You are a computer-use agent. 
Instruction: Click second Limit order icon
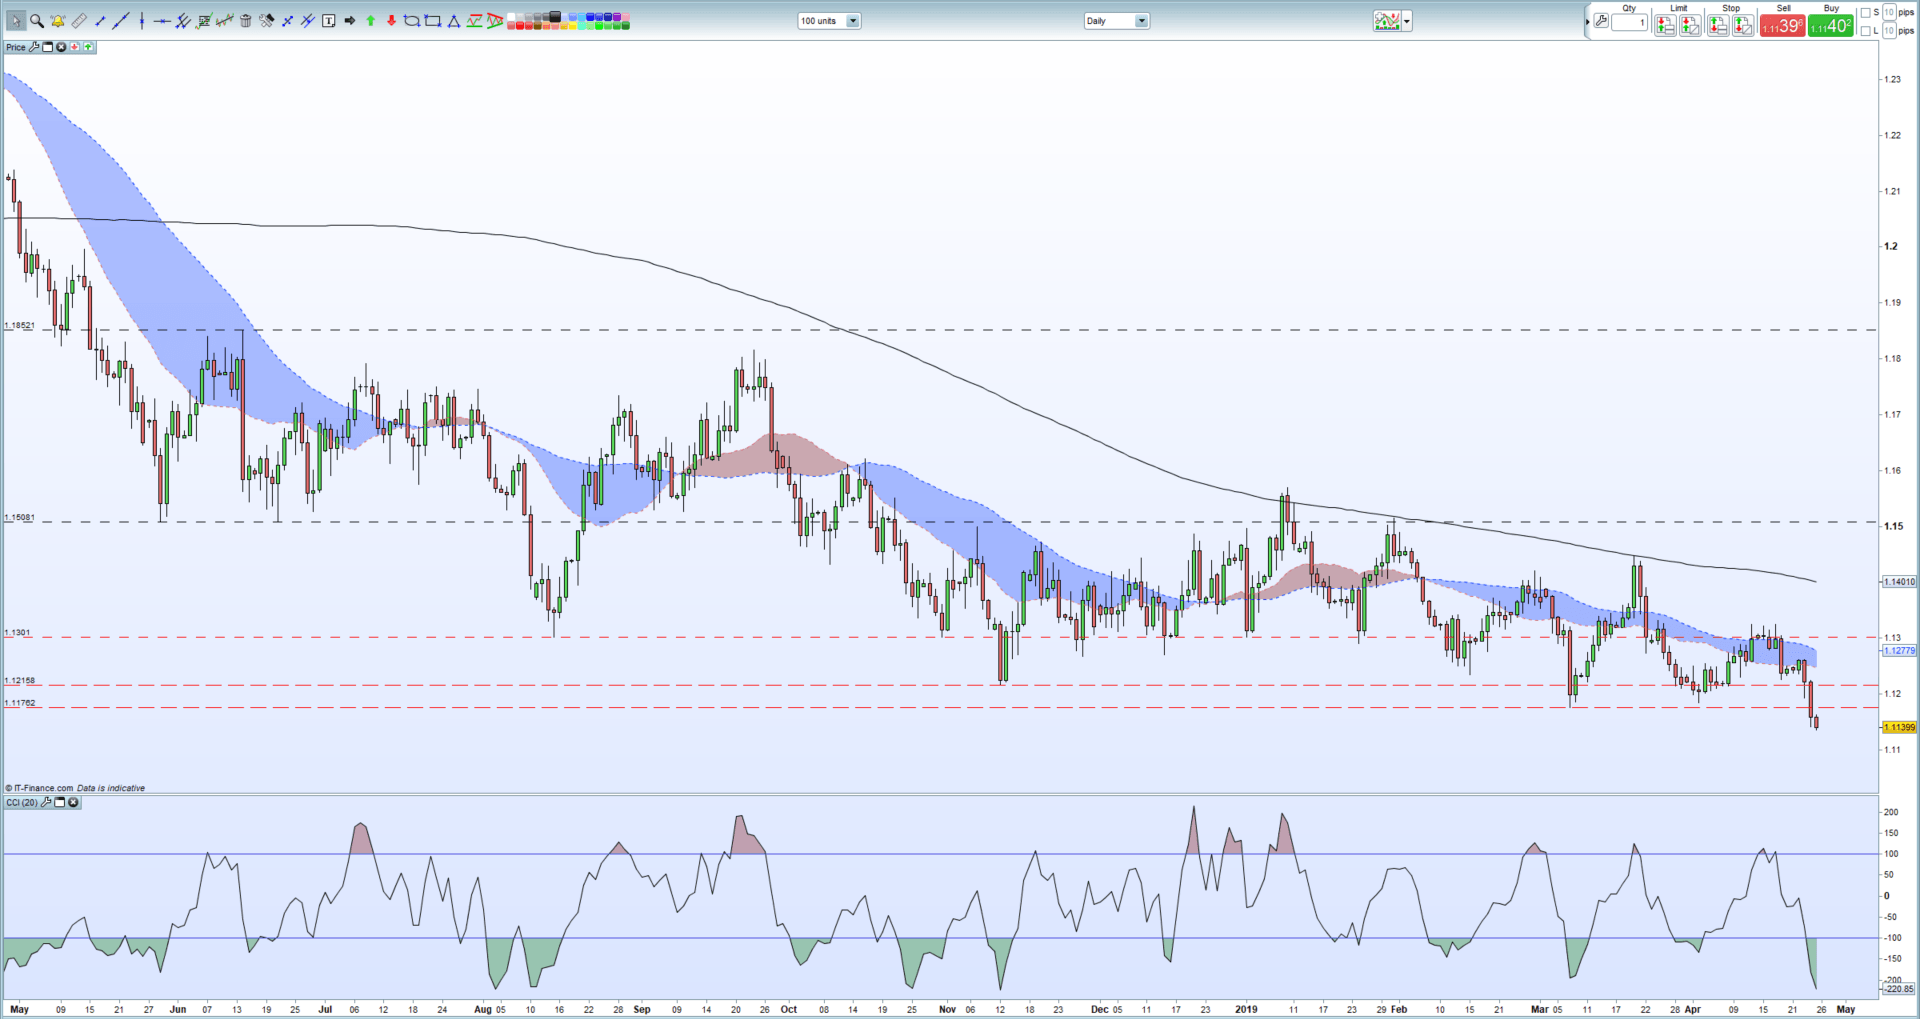(x=1690, y=26)
